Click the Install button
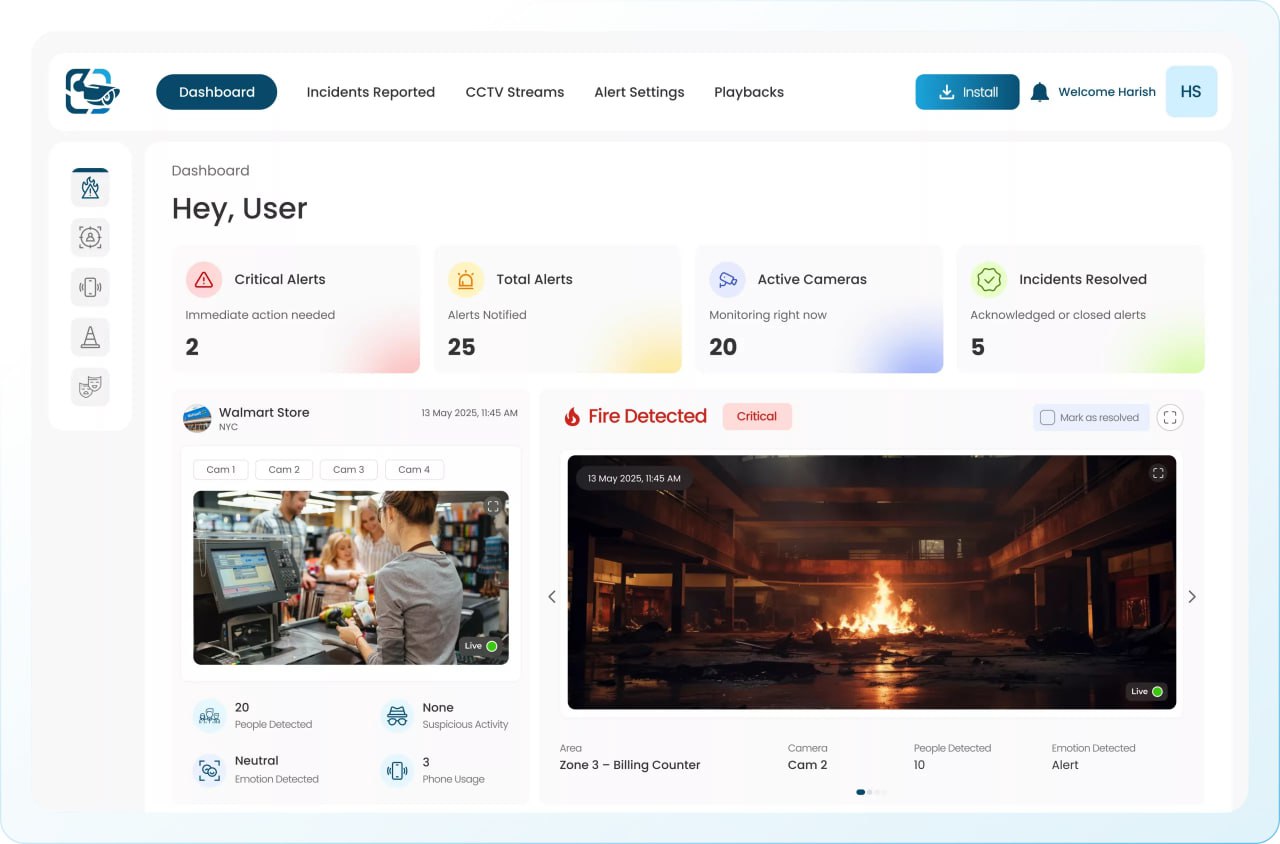The height and width of the screenshot is (844, 1280). pyautogui.click(x=966, y=91)
